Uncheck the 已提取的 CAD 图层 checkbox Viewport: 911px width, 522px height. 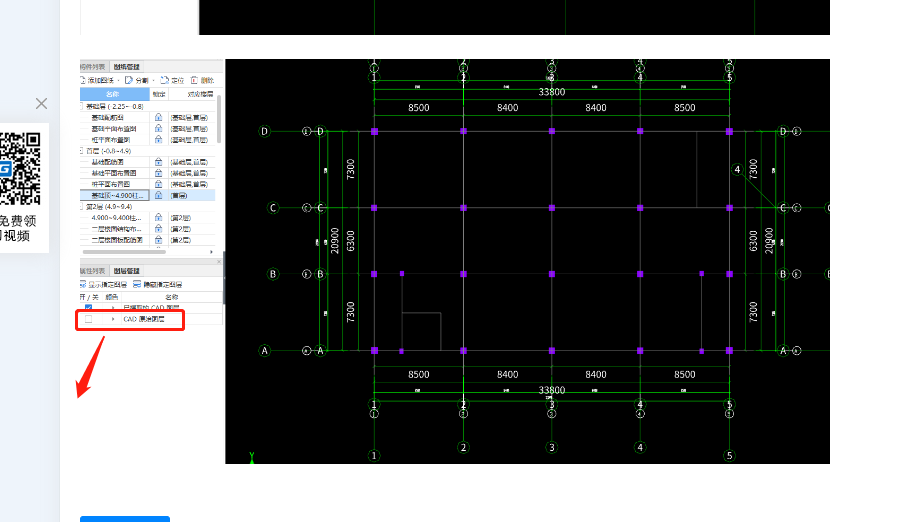[88, 308]
